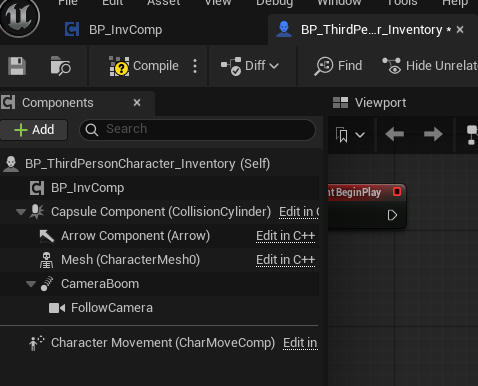This screenshot has height=386, width=478.
Task: Click the Event BeginPlay node title
Action: tap(354, 192)
